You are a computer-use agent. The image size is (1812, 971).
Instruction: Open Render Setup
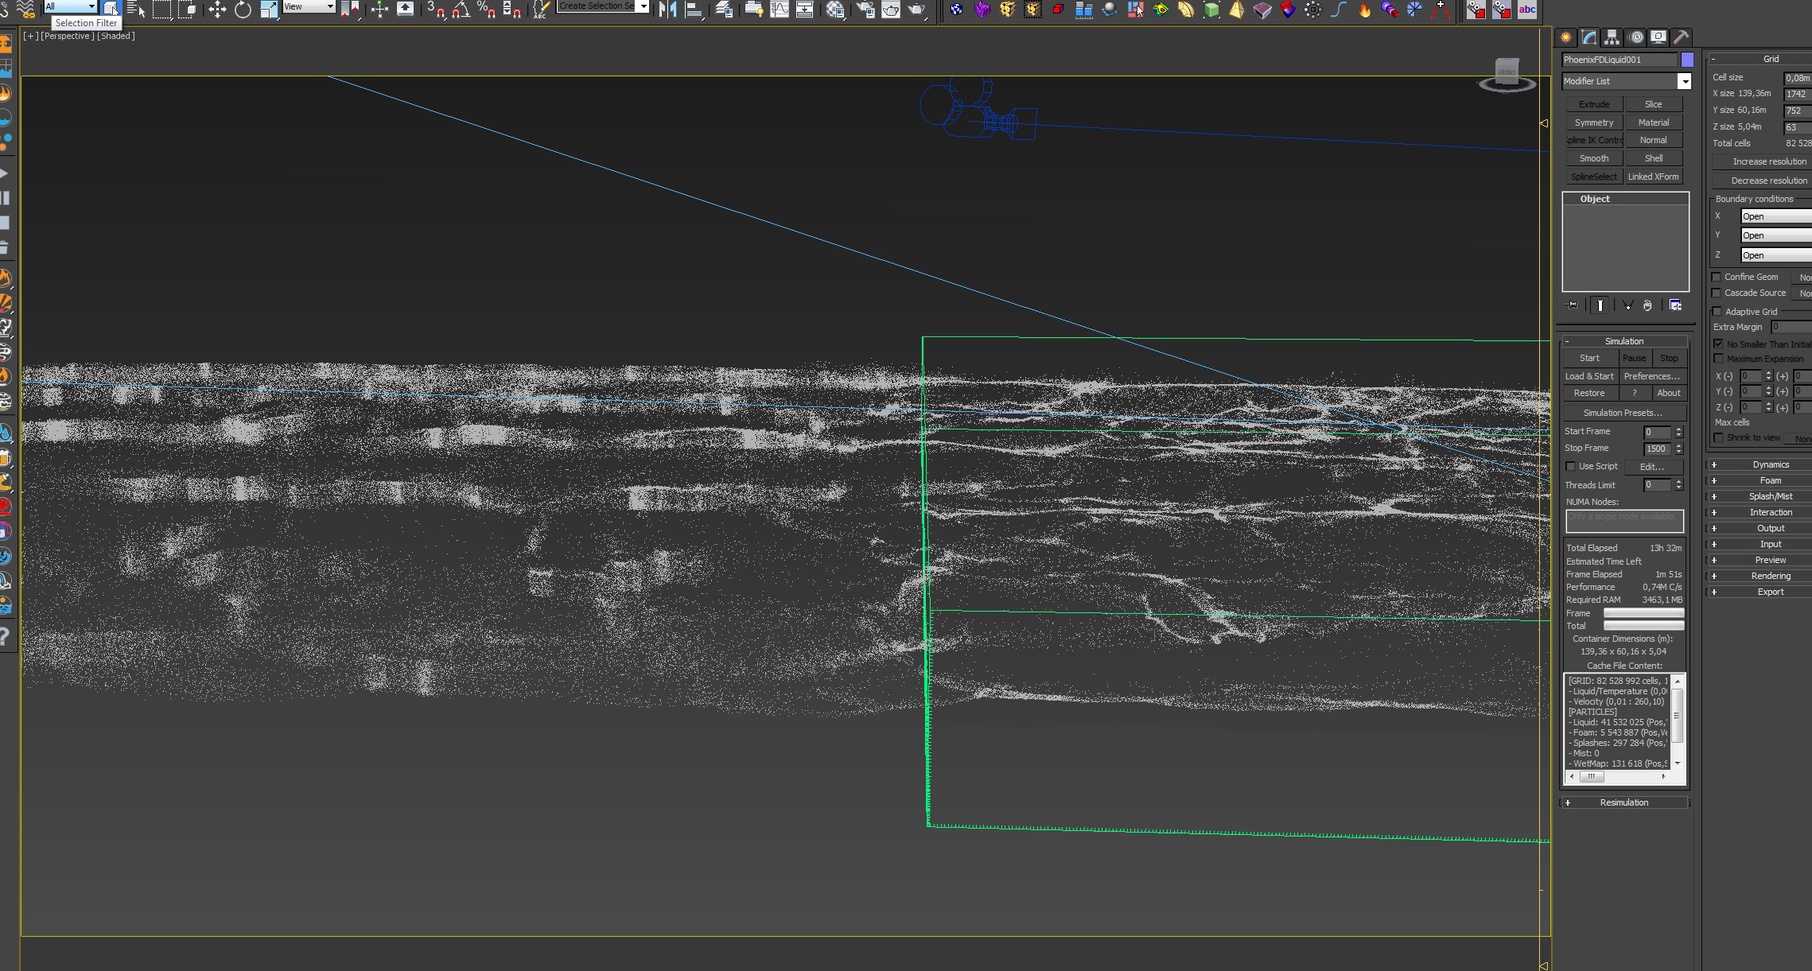865,10
